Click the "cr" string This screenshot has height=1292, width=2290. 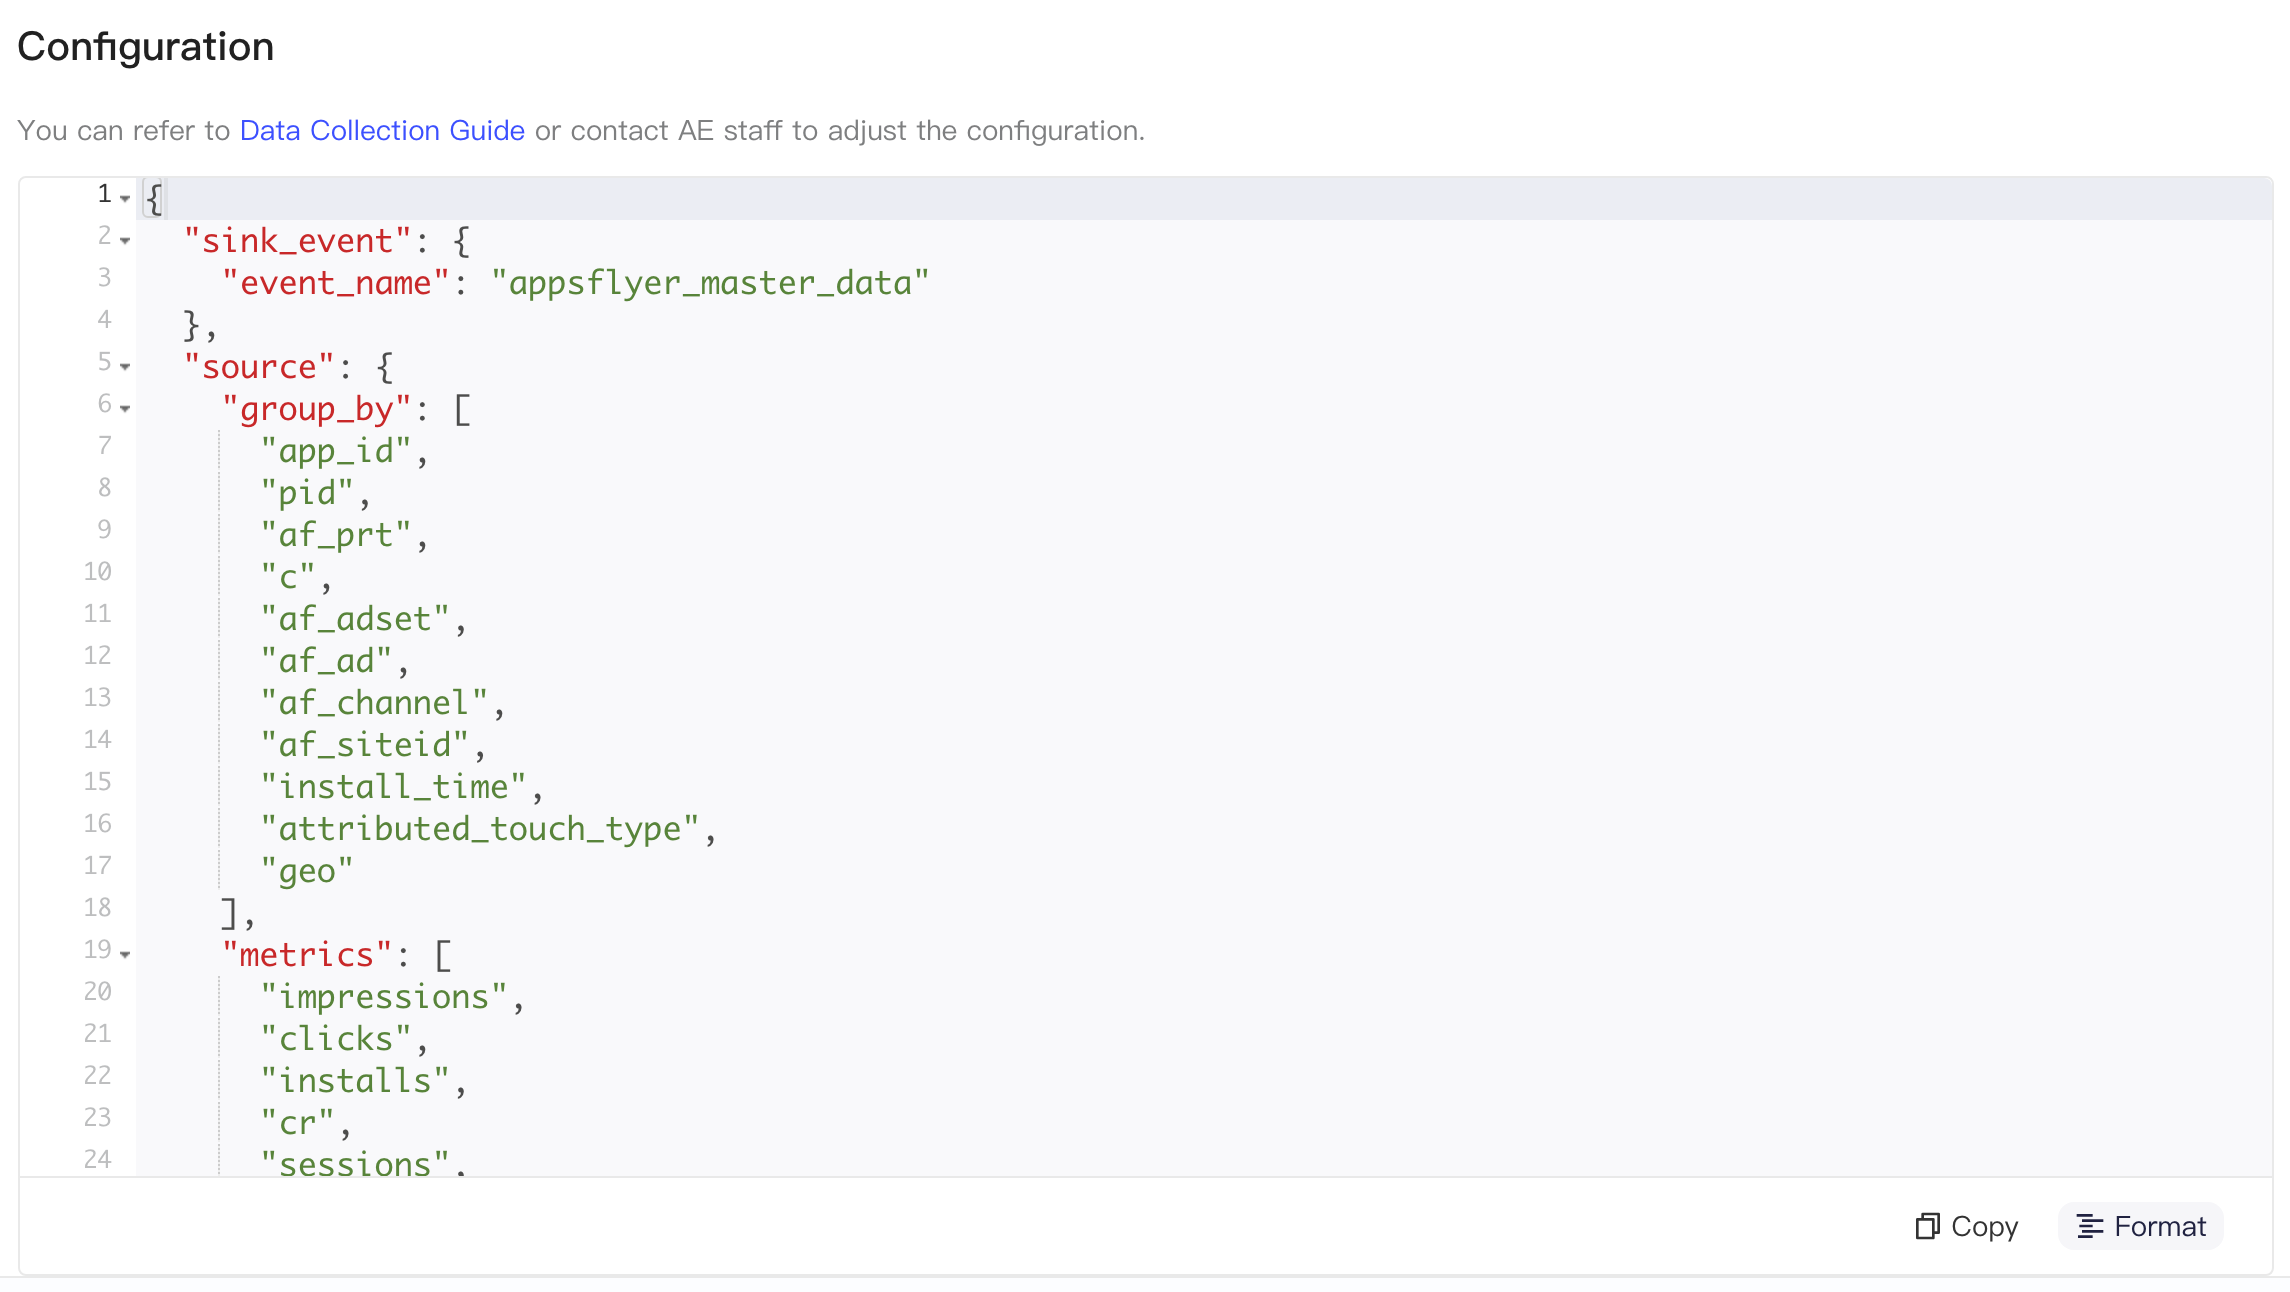click(x=298, y=1123)
